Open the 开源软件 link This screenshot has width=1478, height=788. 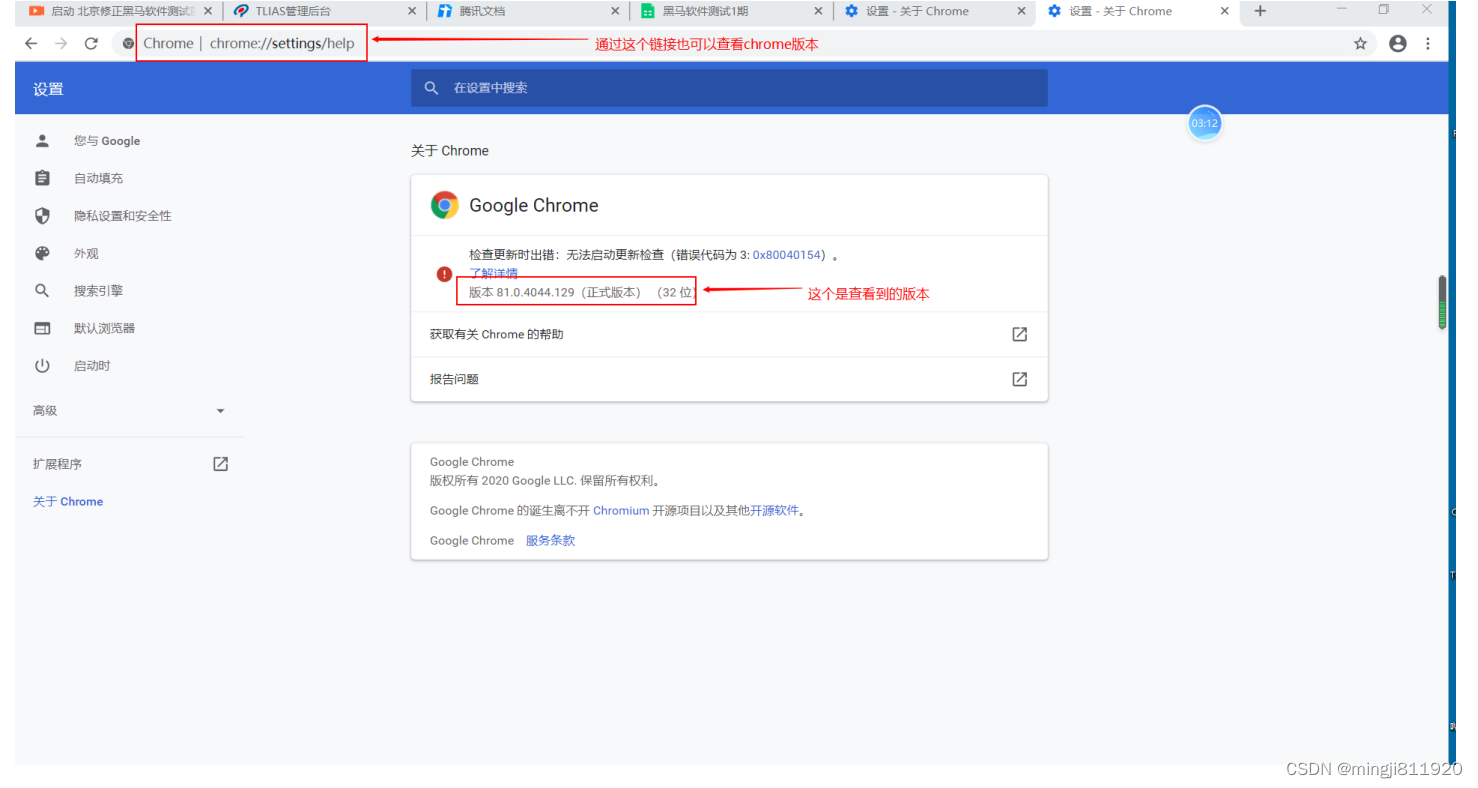pyautogui.click(x=775, y=510)
